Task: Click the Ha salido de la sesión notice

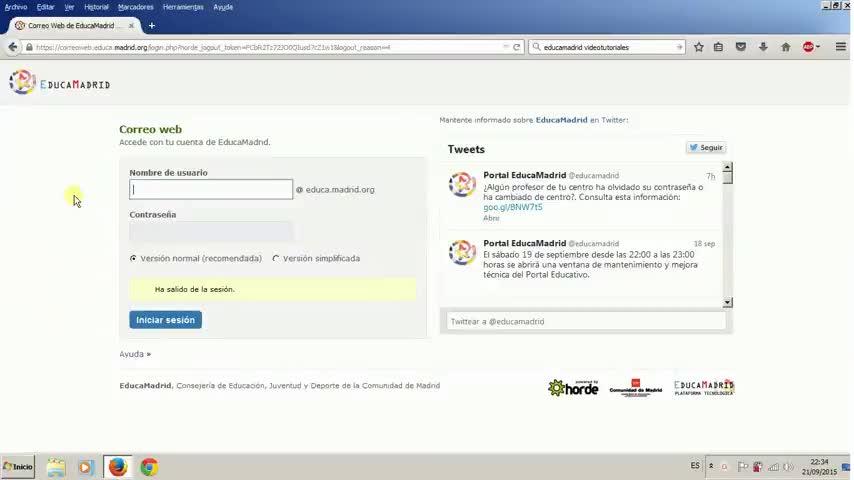Action: click(272, 289)
